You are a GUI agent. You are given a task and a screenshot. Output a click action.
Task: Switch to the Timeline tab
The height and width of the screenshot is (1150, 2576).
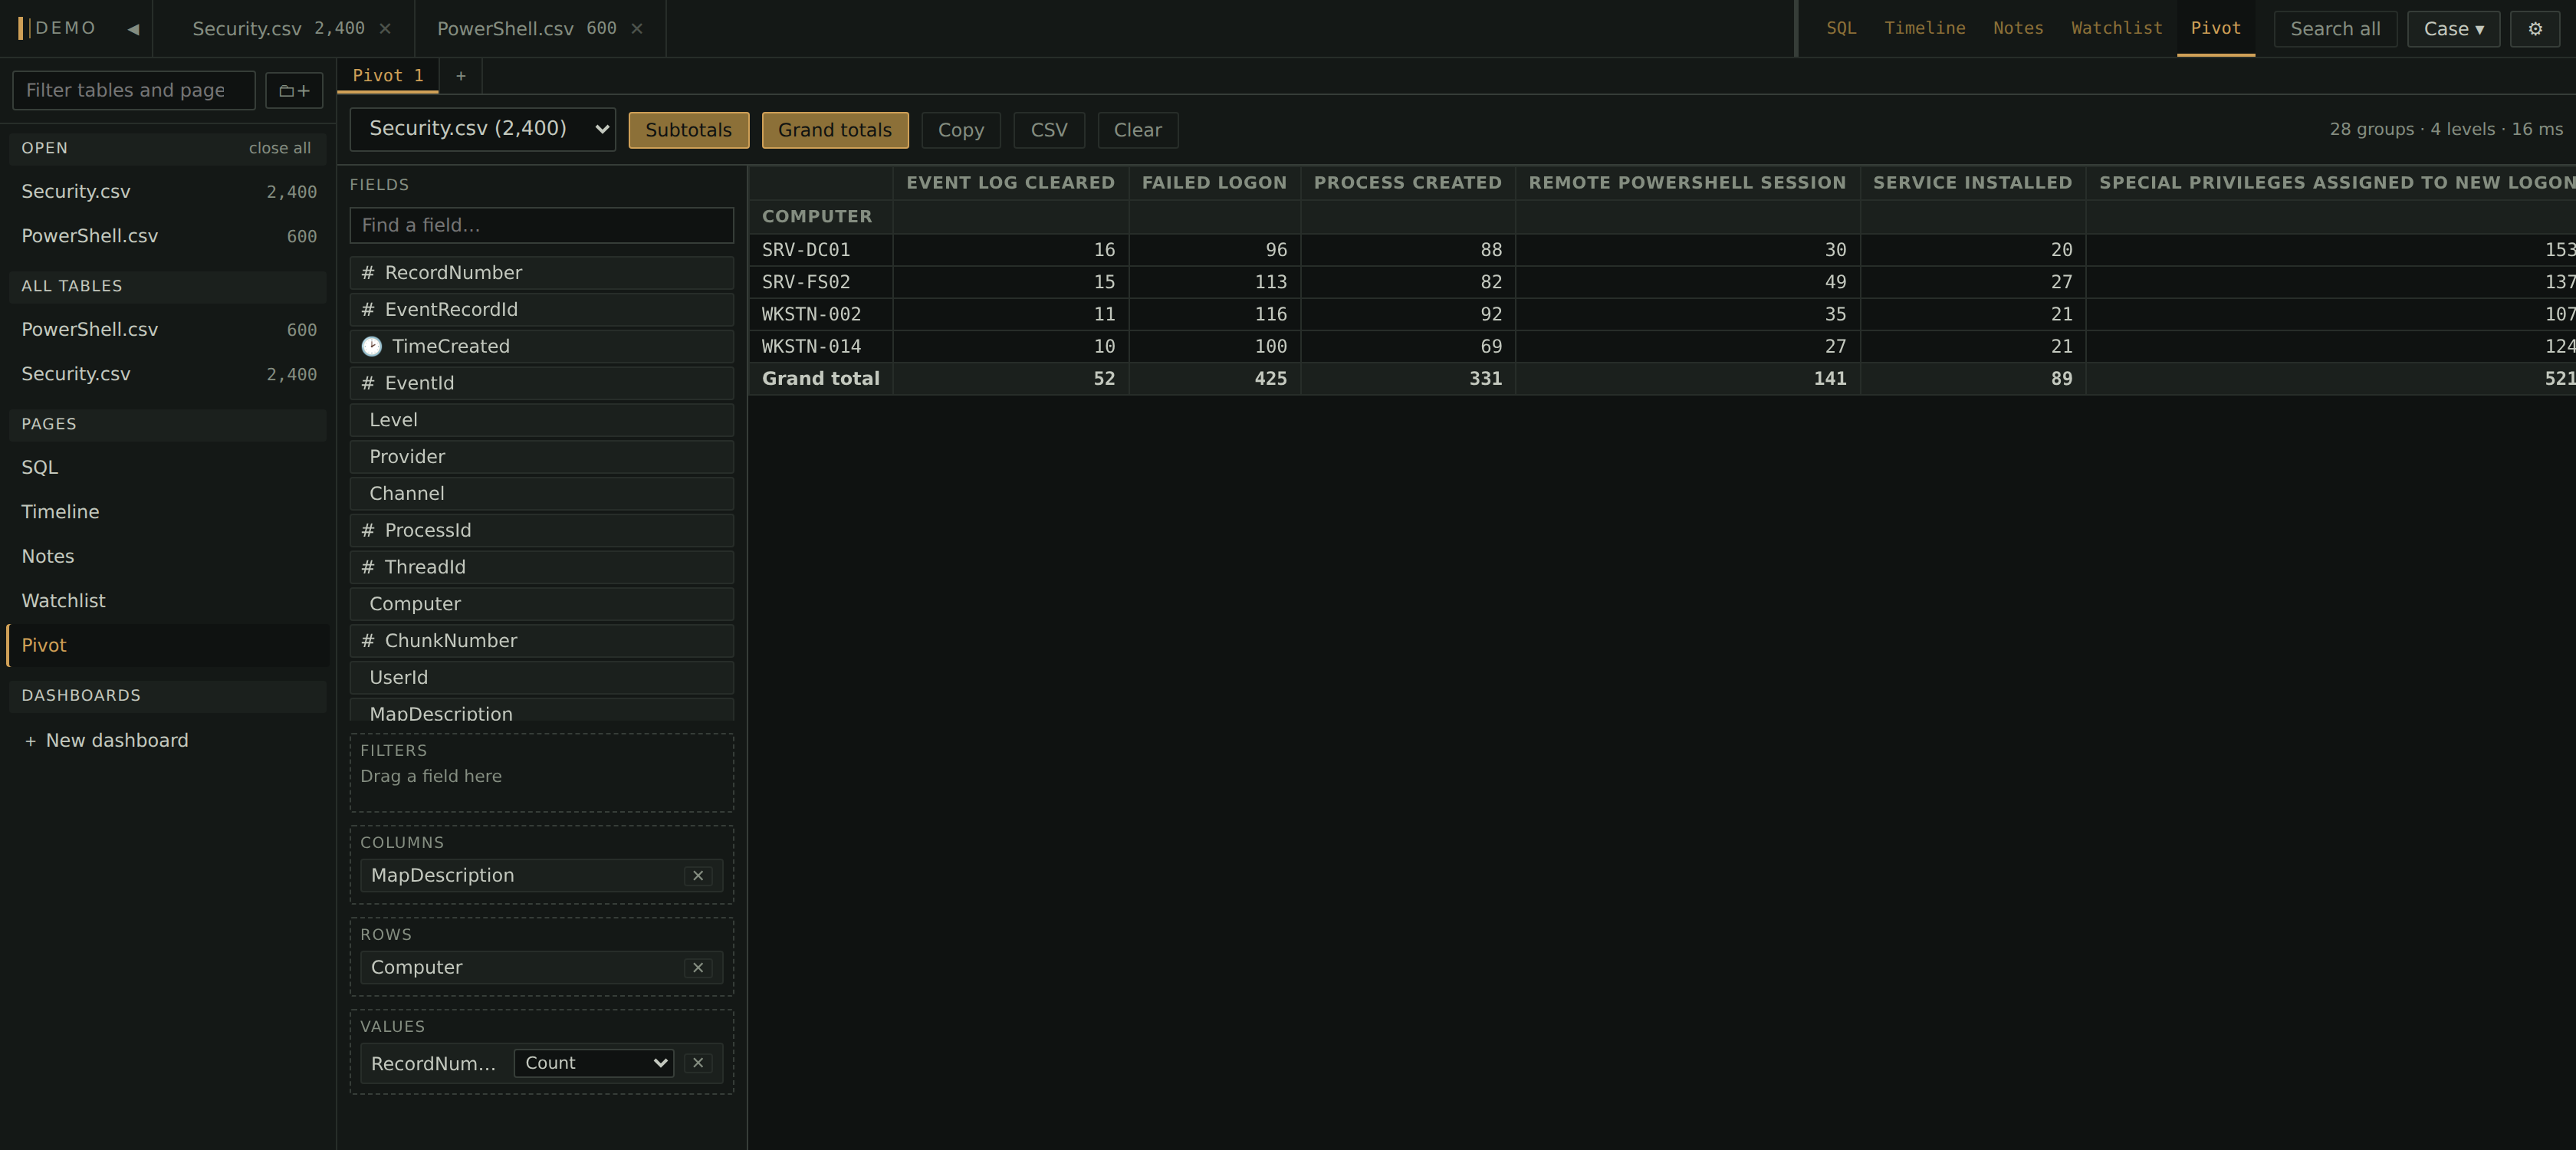[x=1924, y=28]
